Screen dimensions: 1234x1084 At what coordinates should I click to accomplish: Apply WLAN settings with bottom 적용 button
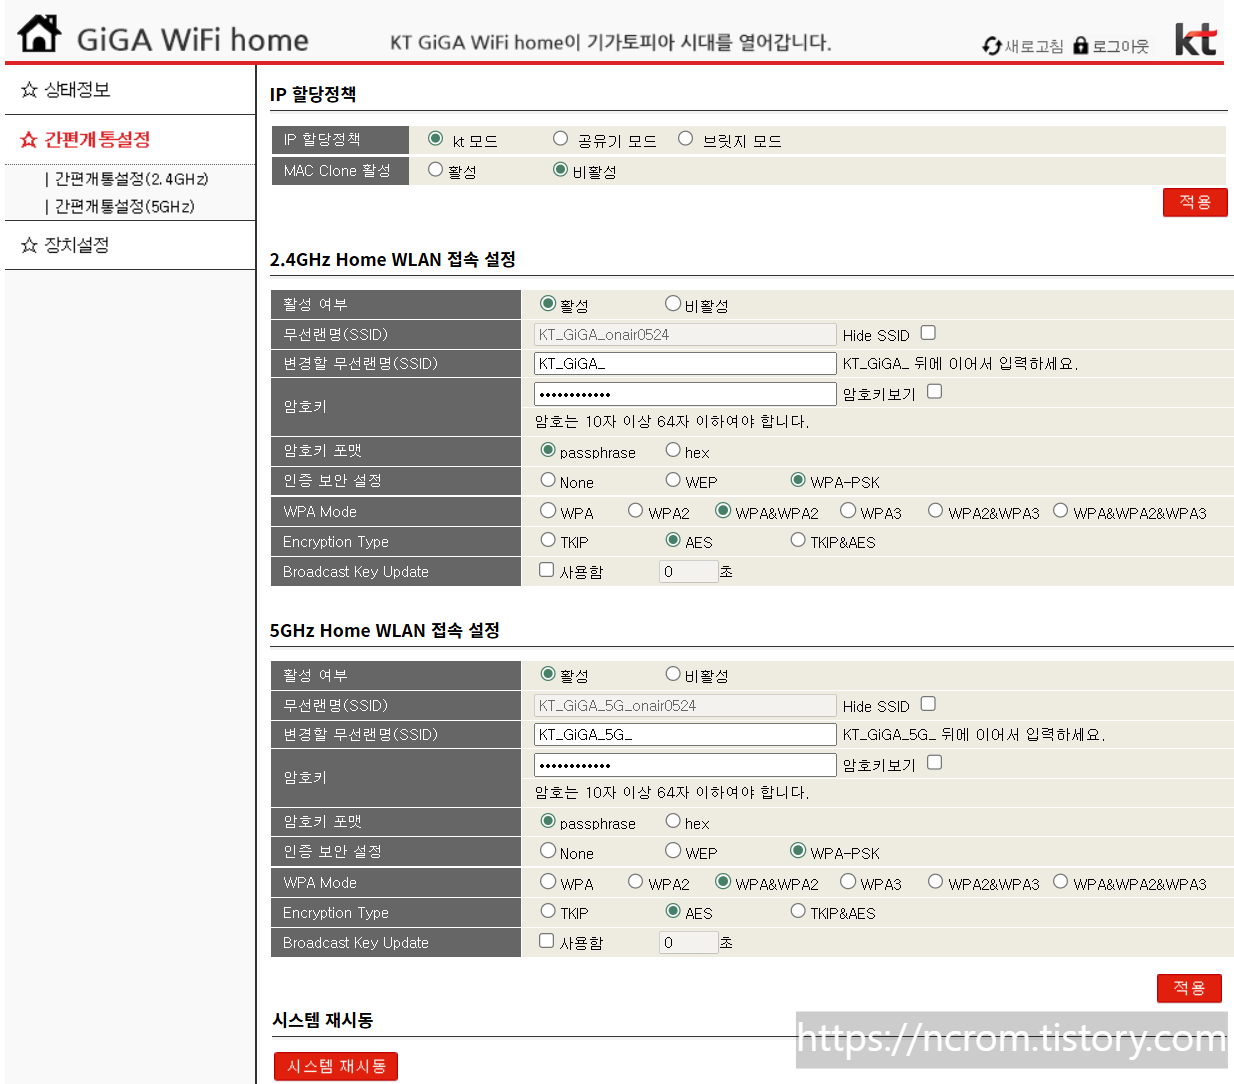click(x=1189, y=988)
